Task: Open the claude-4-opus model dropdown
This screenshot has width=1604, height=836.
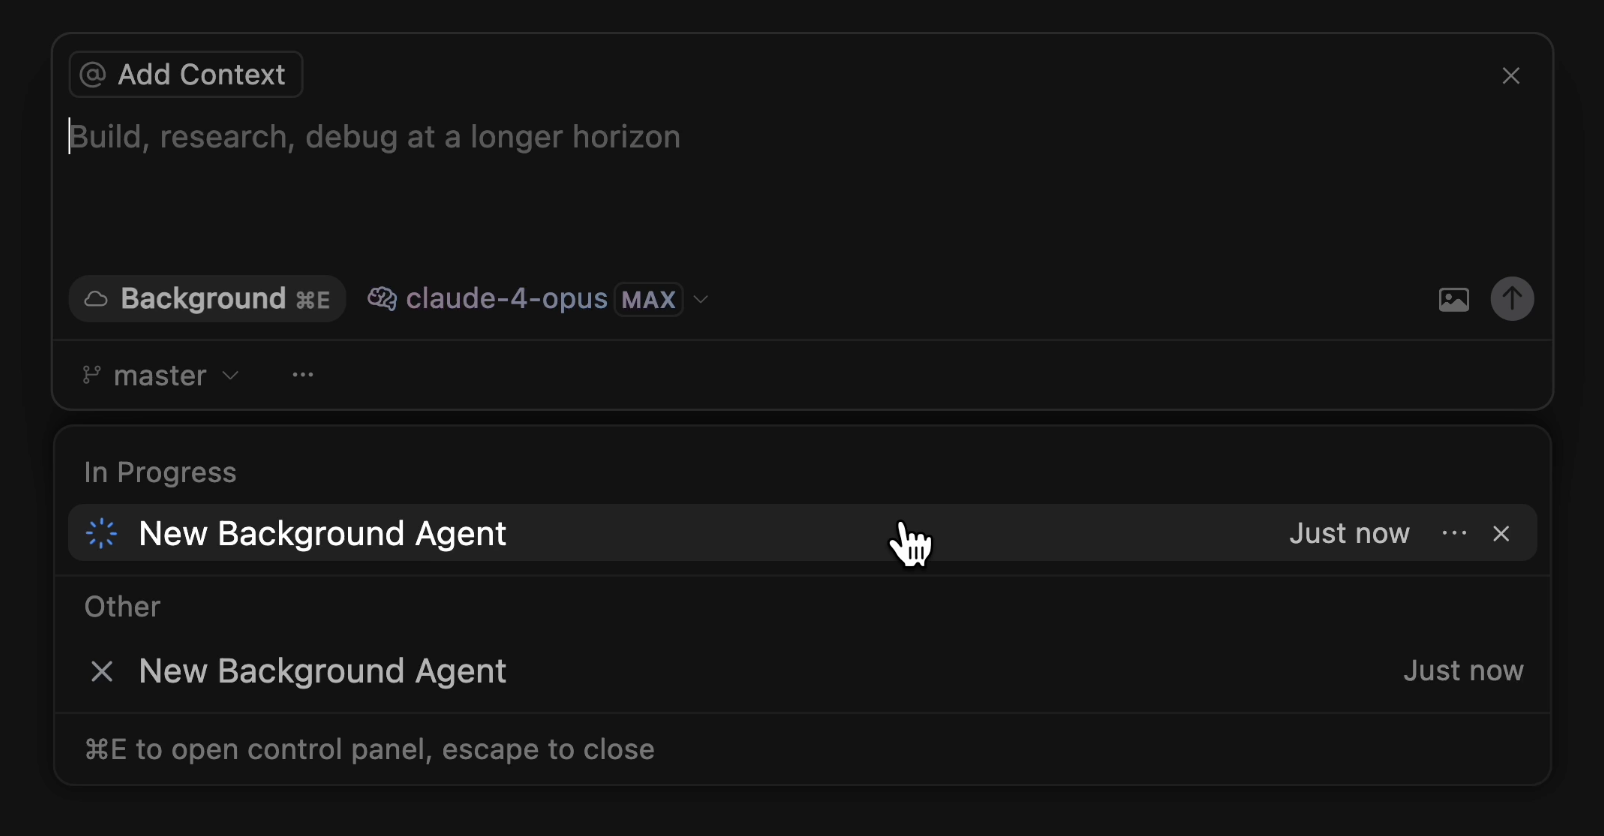Action: [x=507, y=299]
